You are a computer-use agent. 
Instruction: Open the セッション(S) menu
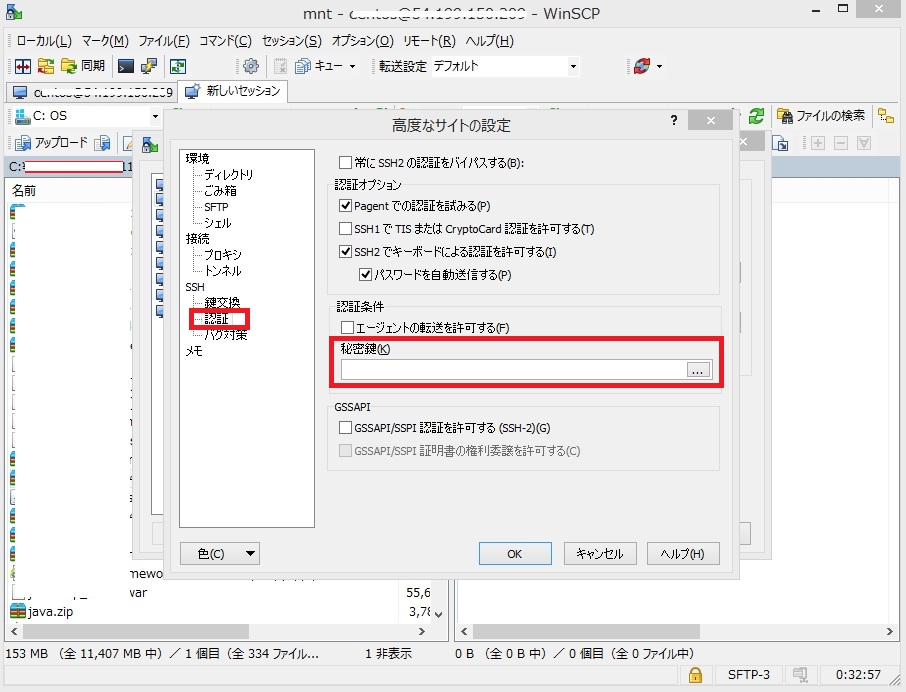point(292,41)
